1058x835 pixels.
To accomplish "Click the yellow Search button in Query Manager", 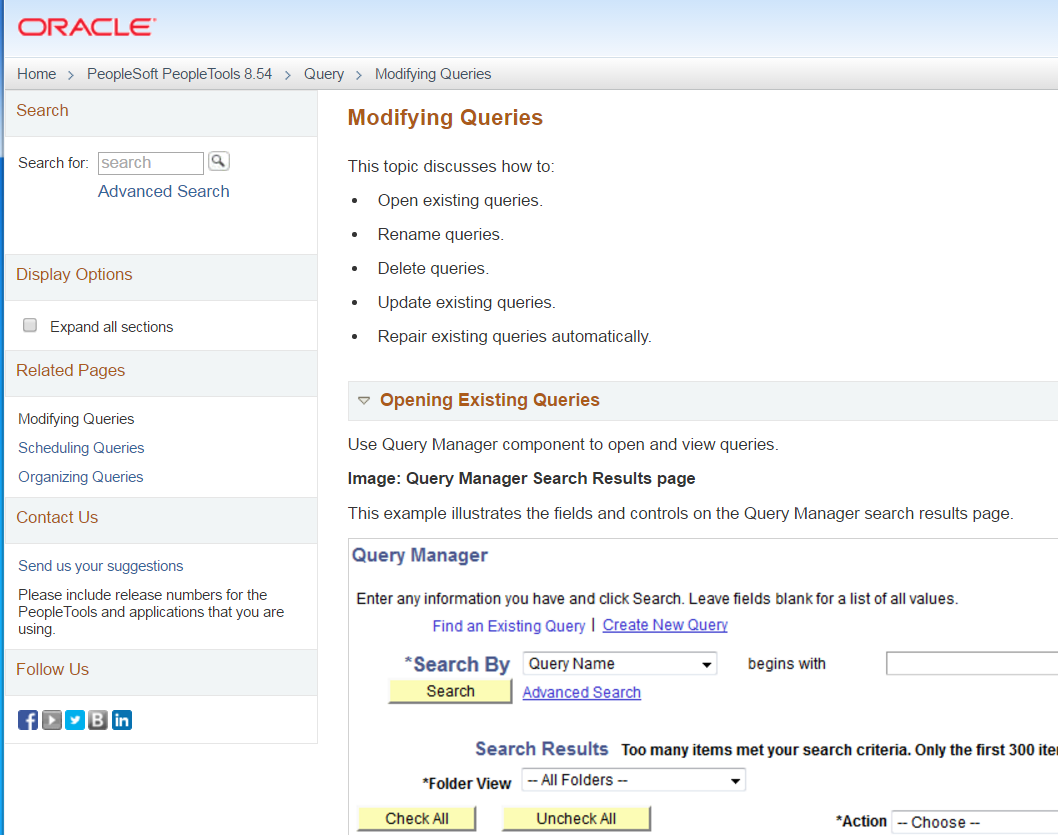I will (x=450, y=691).
